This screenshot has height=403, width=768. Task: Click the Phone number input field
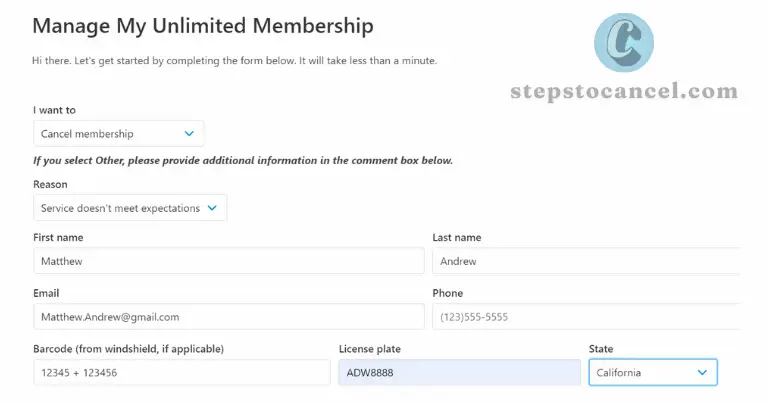pos(586,317)
